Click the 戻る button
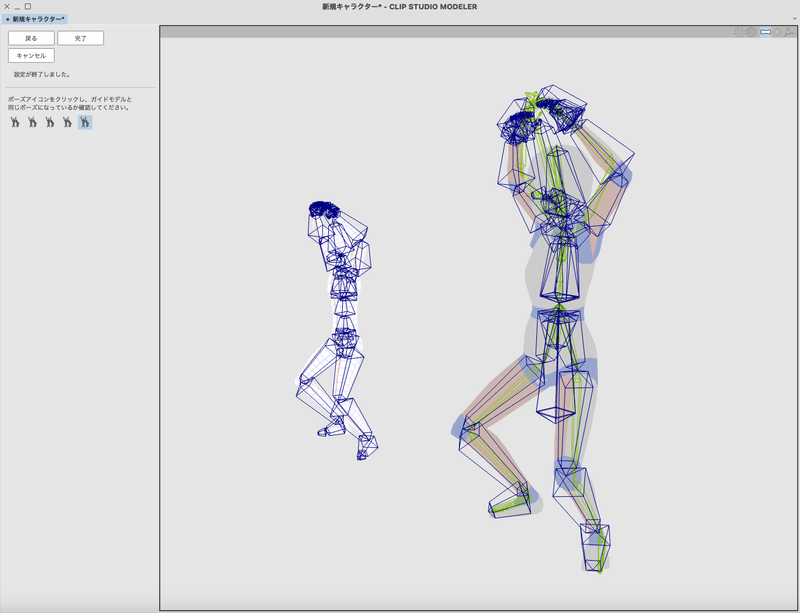800x613 pixels. (29, 37)
